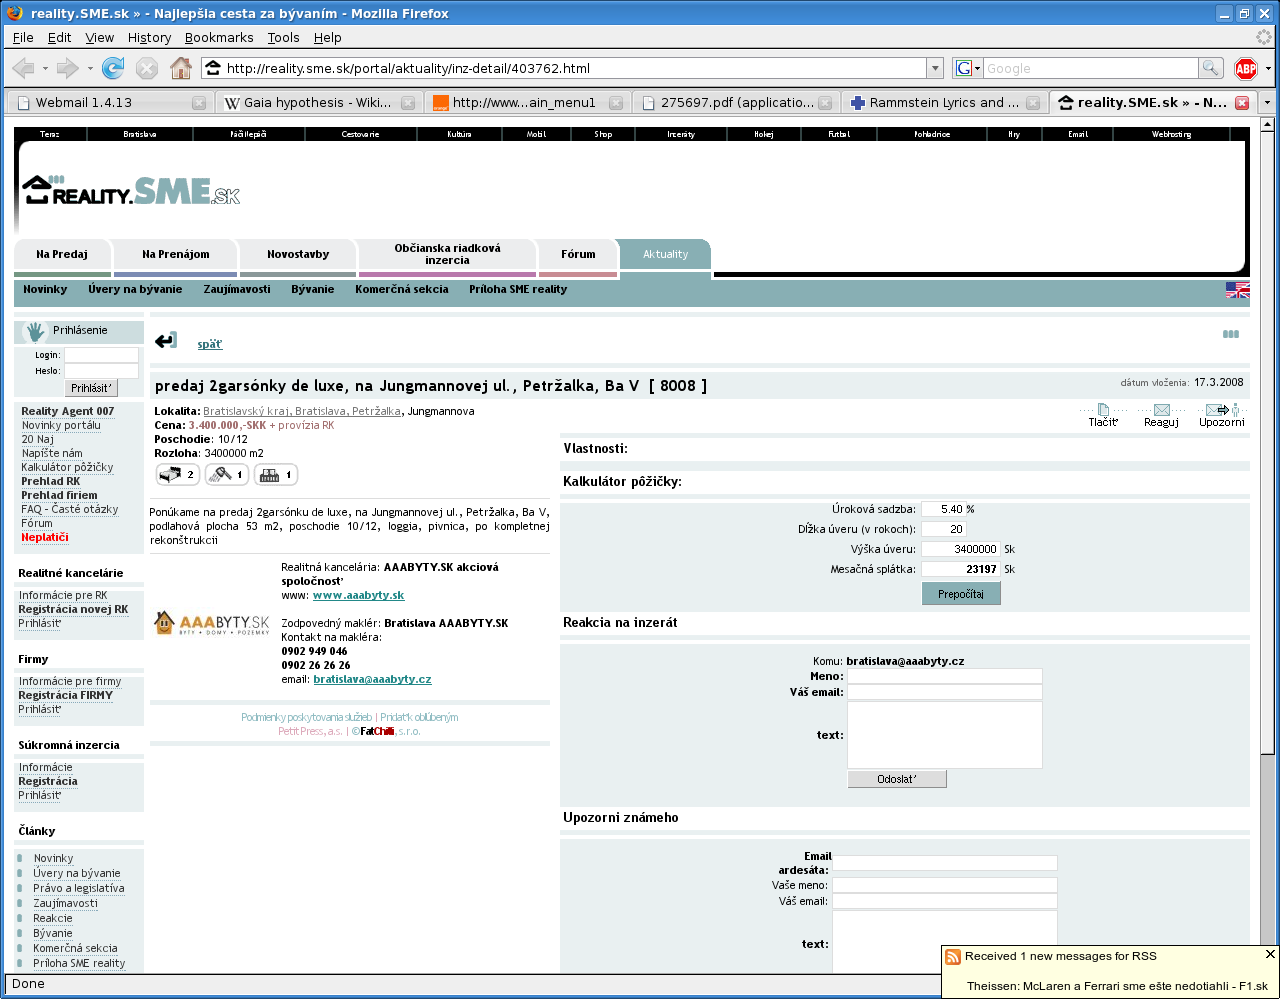Open the Google search engine dropdown
Viewport: 1280px width, 999px height.
[x=966, y=68]
